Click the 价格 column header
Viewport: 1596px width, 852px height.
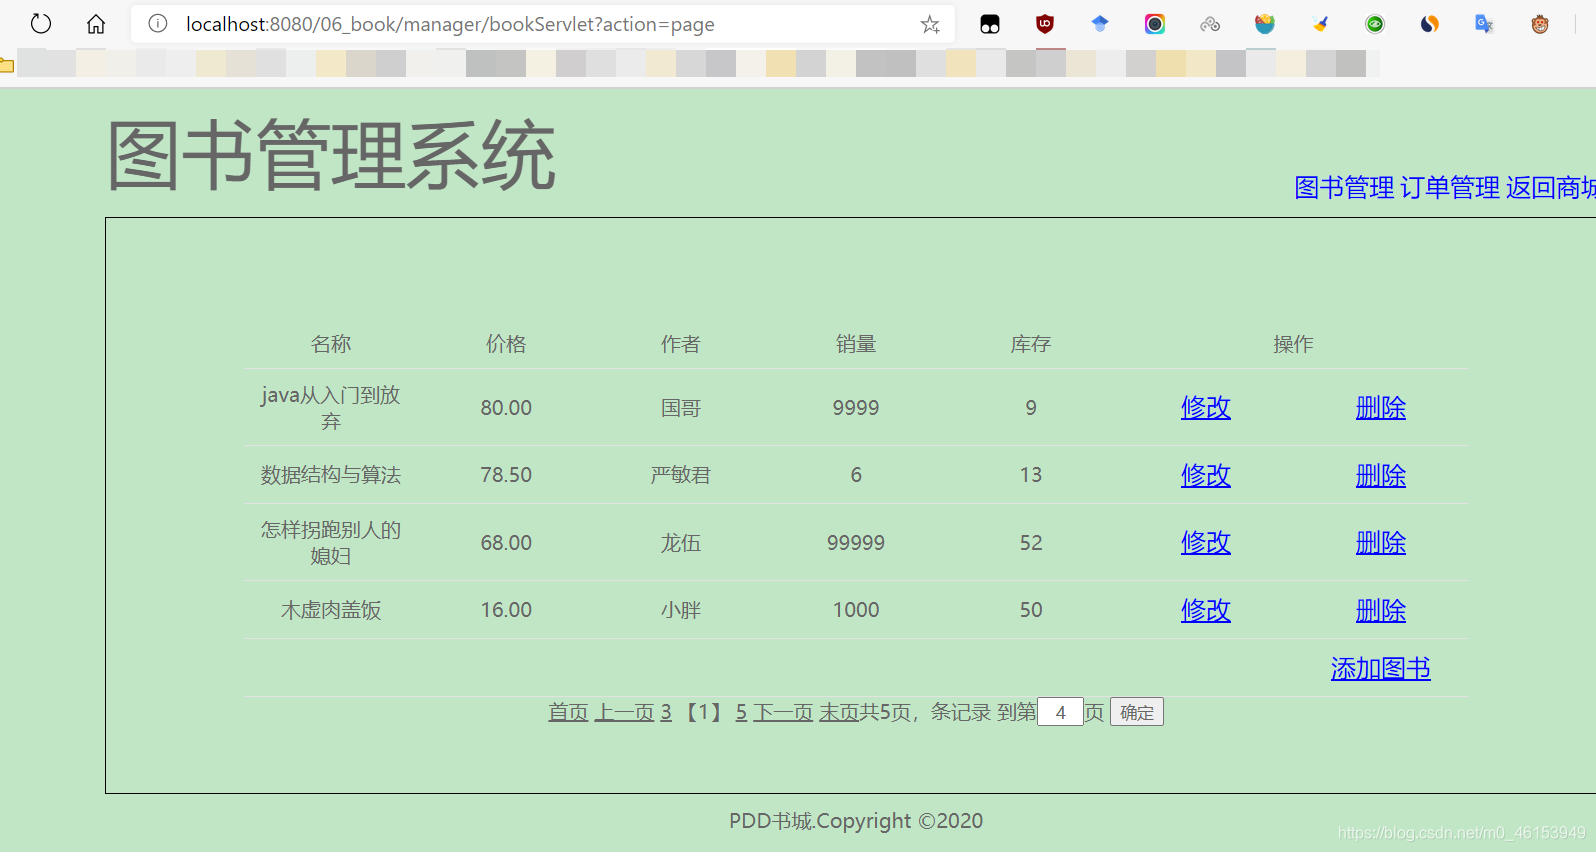click(506, 344)
